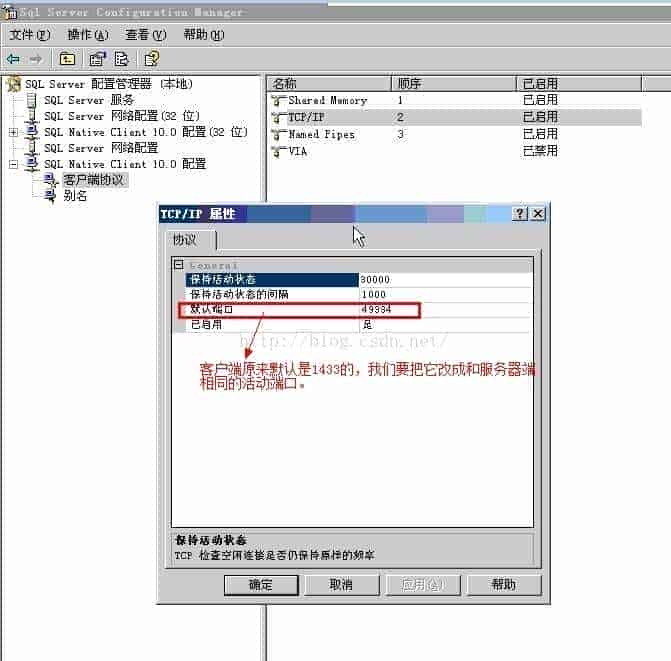Select 客户端协议 tree item
Viewport: 671px width, 661px height.
(94, 180)
